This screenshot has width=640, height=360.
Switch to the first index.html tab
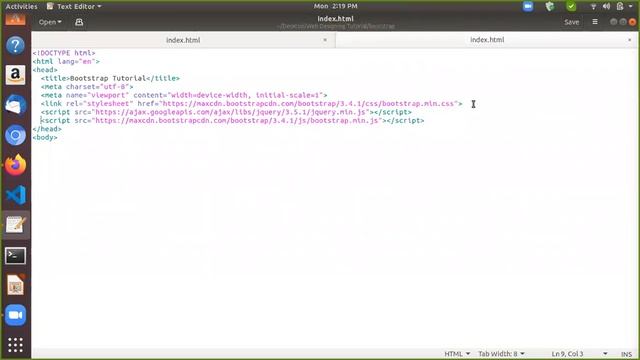(183, 40)
